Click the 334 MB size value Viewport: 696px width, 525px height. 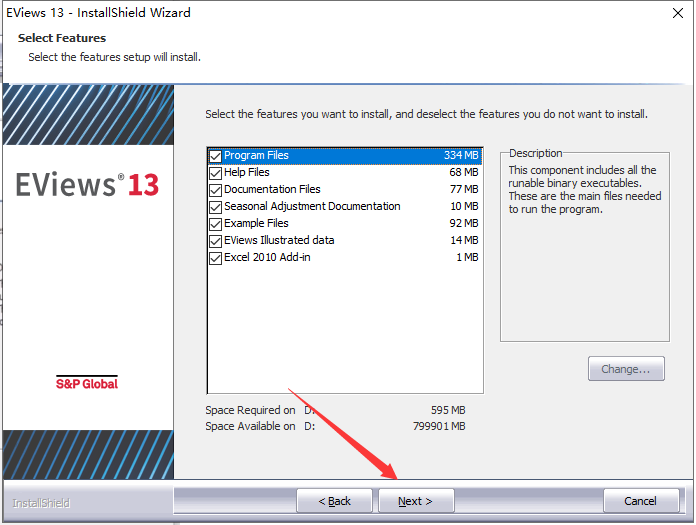pos(461,155)
